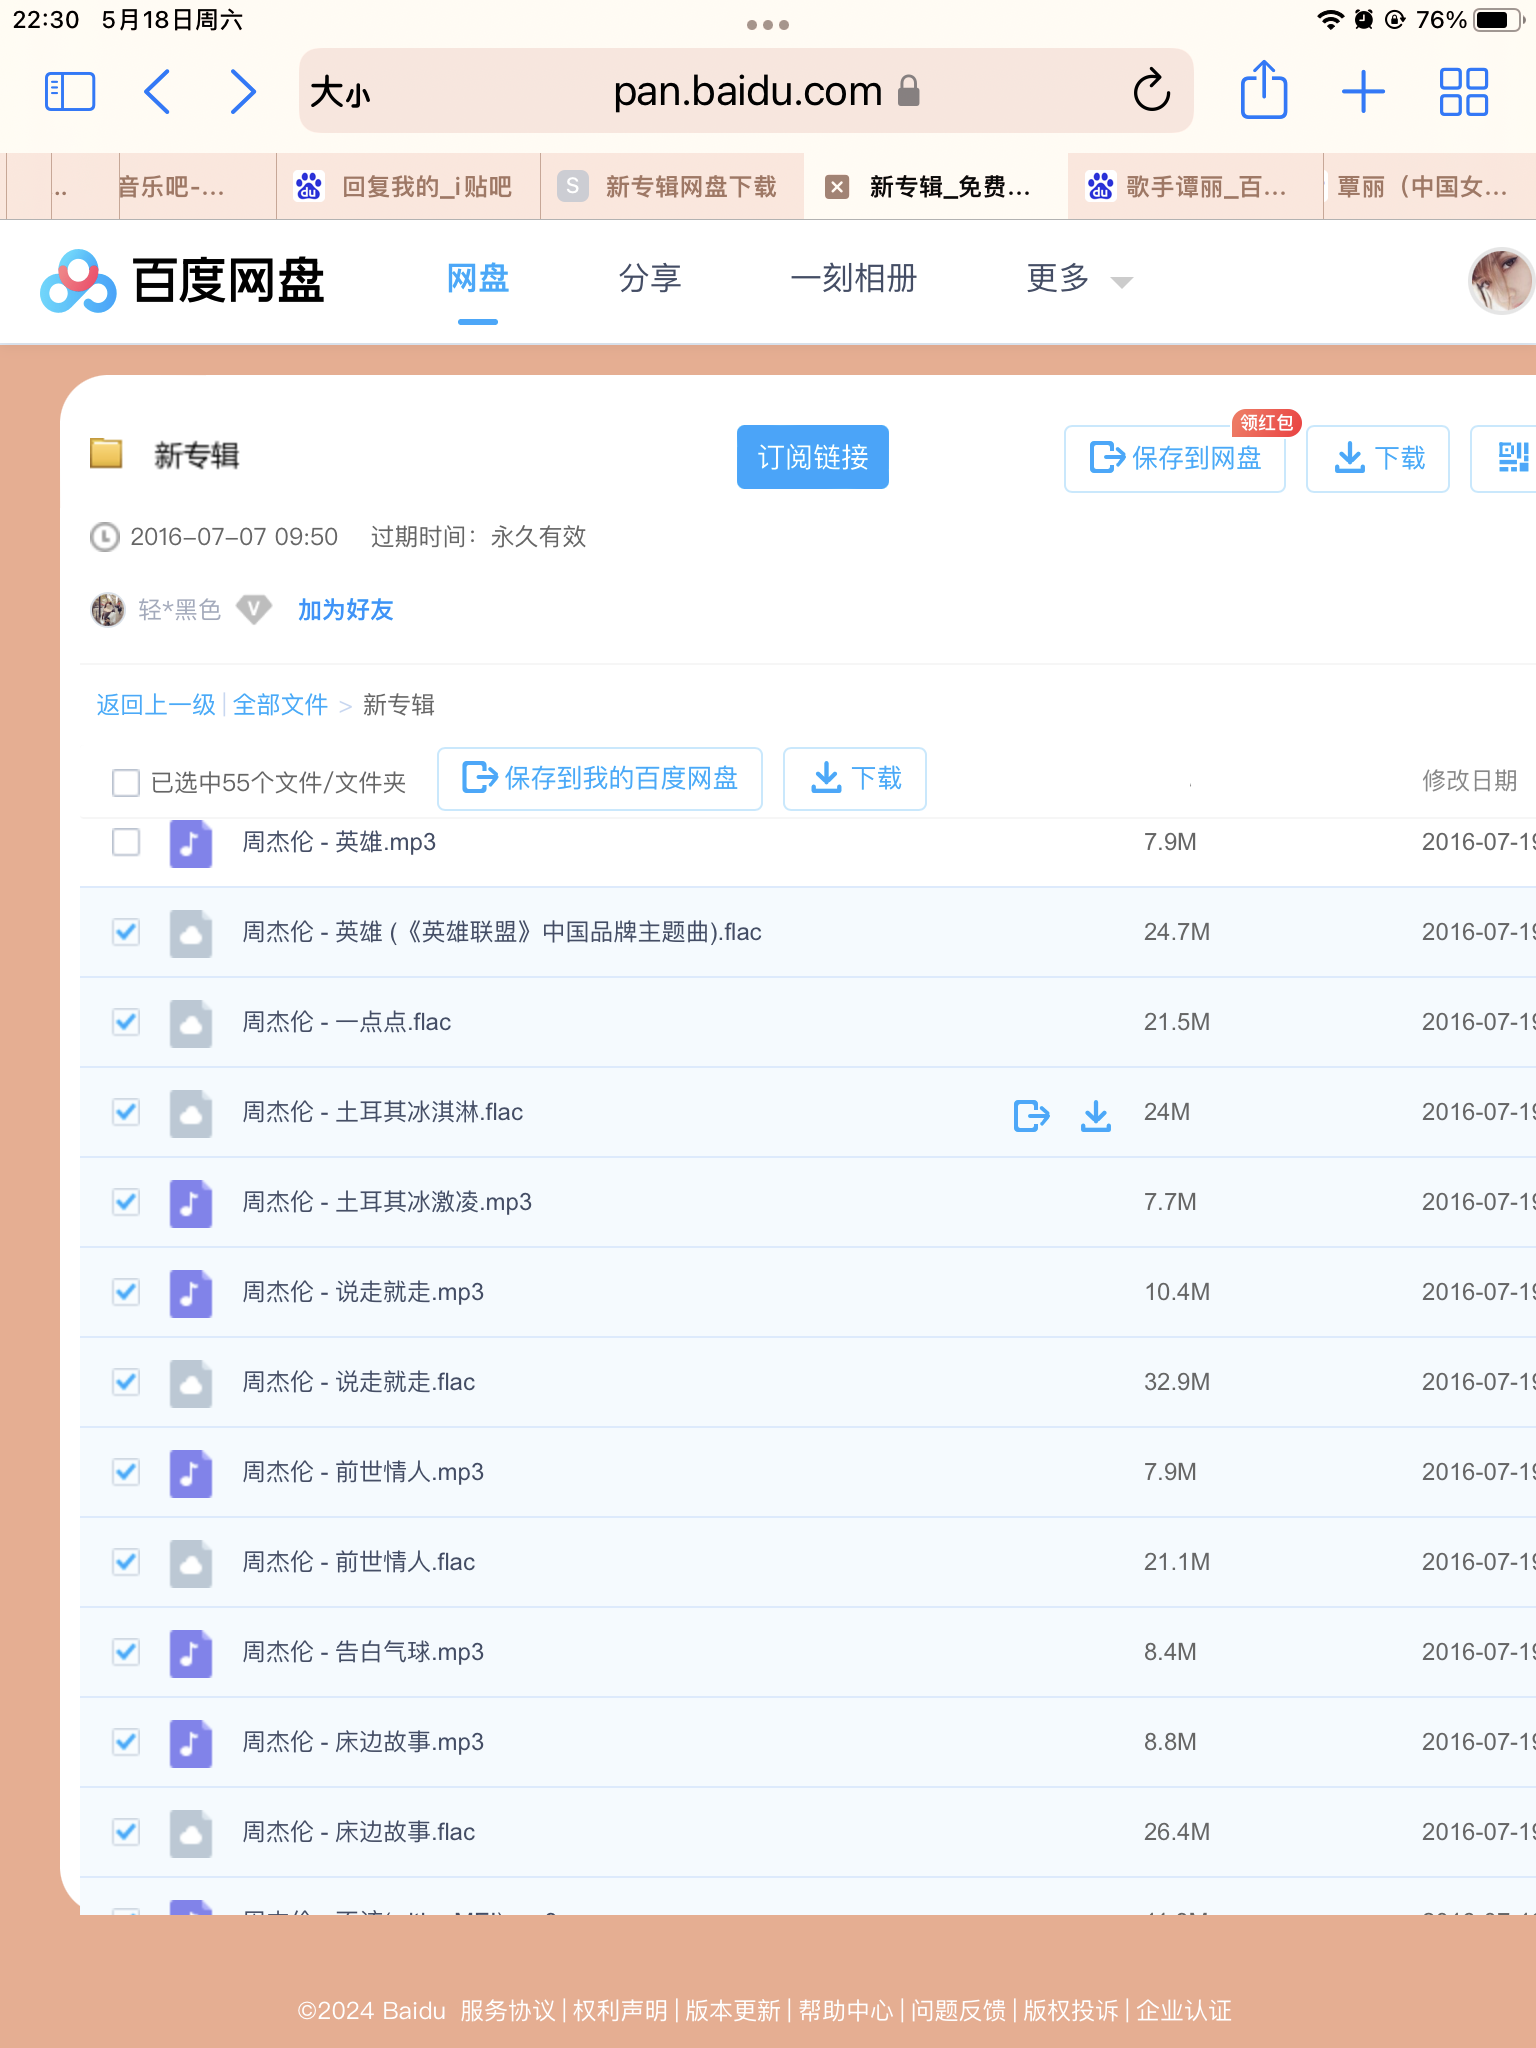The image size is (1536, 2048).
Task: Click music icon of 告白气球.mp3
Action: pyautogui.click(x=190, y=1653)
